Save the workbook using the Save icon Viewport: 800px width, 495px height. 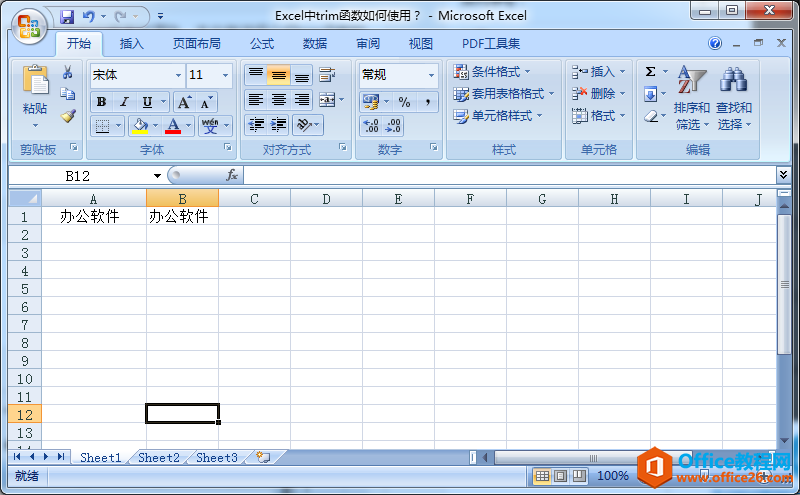coord(67,17)
